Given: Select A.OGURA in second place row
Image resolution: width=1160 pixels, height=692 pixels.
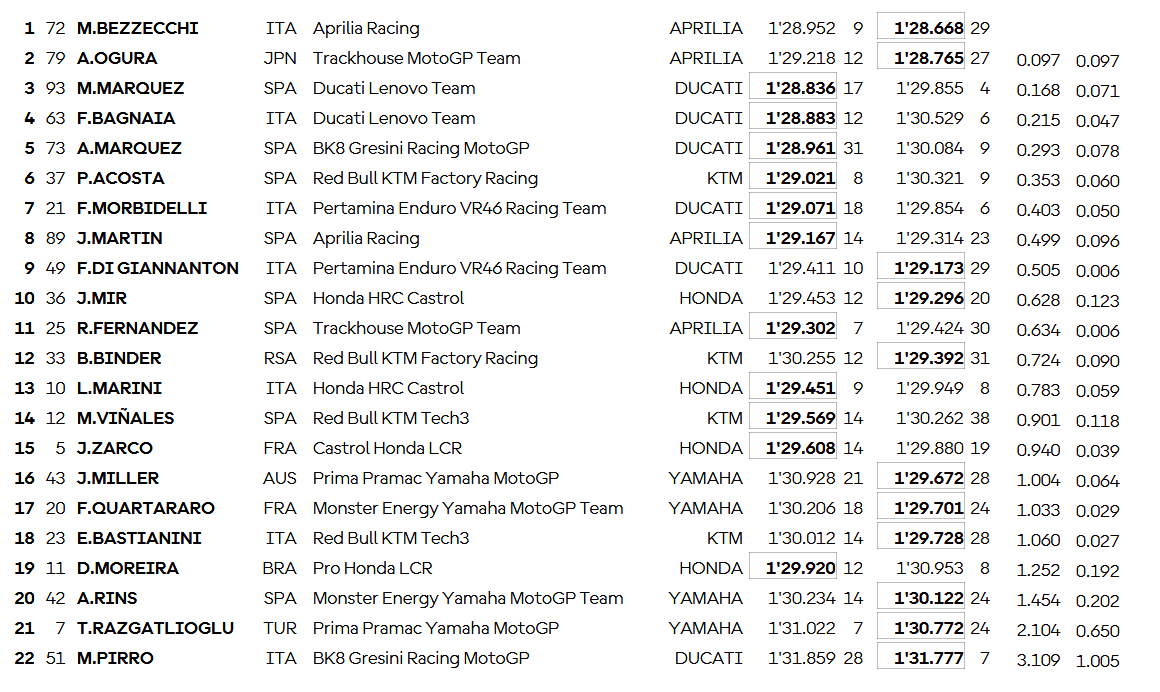Looking at the screenshot, I should 117,58.
